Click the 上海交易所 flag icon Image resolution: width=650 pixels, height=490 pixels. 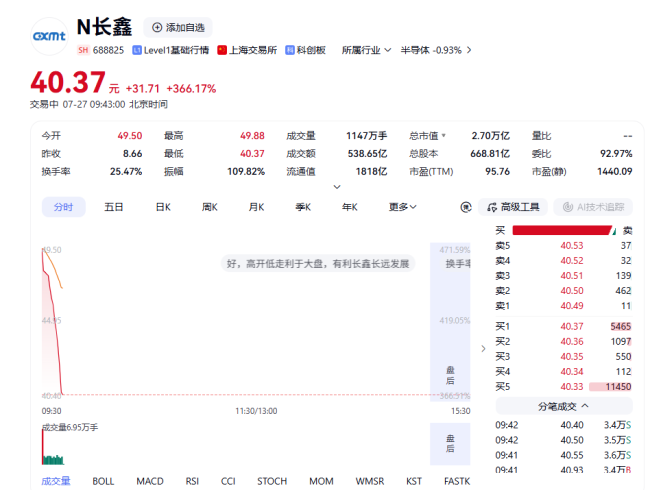coord(222,50)
